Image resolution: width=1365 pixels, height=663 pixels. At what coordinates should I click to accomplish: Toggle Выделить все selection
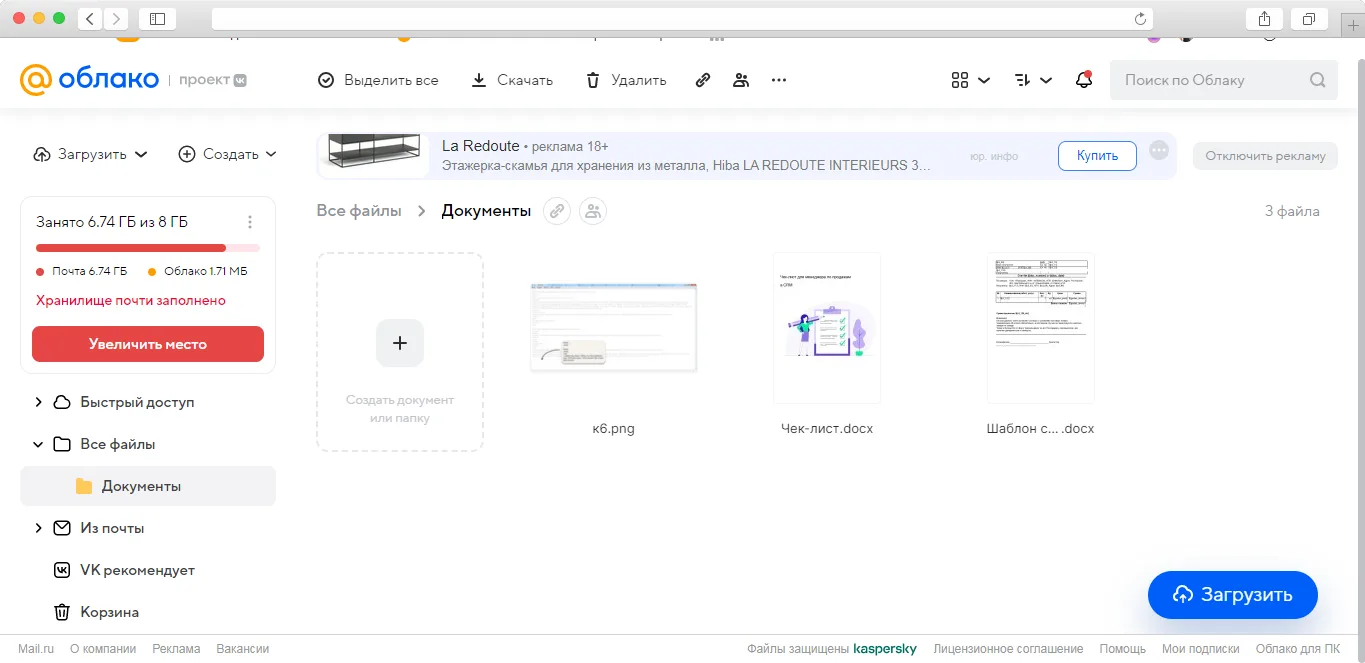(378, 80)
